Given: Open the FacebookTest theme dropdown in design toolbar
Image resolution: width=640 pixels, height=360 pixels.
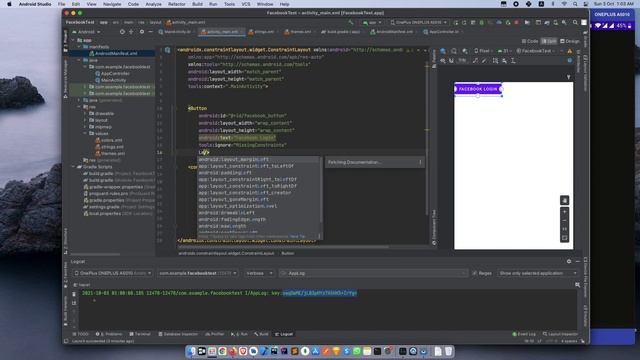Looking at the screenshot, I should click(535, 51).
